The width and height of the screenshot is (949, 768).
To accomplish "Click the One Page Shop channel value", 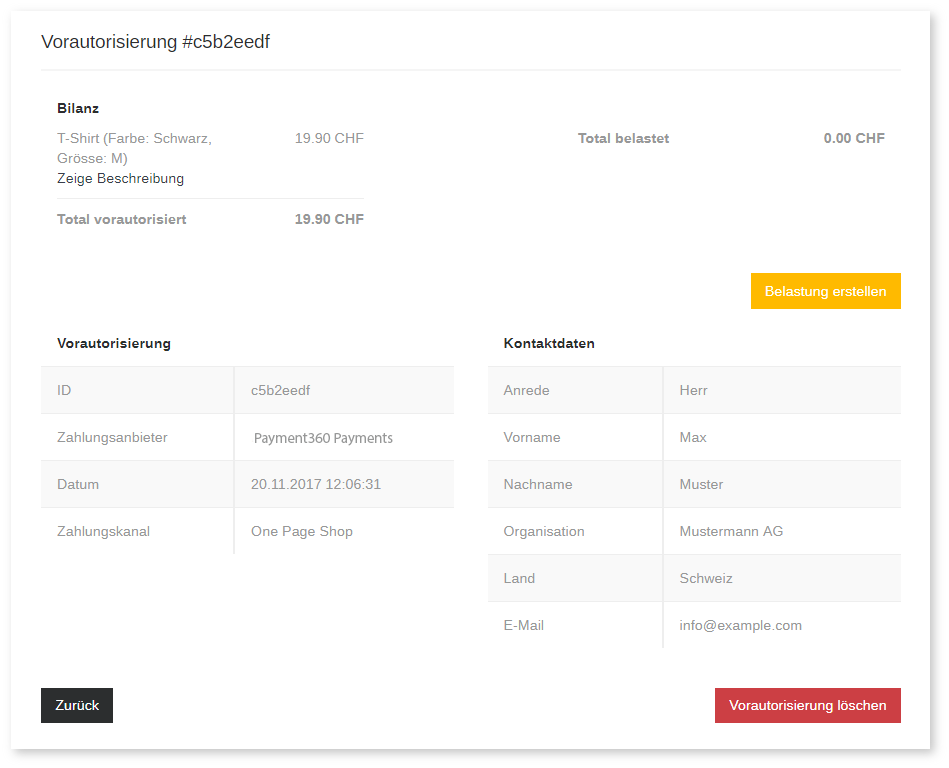I will coord(301,531).
